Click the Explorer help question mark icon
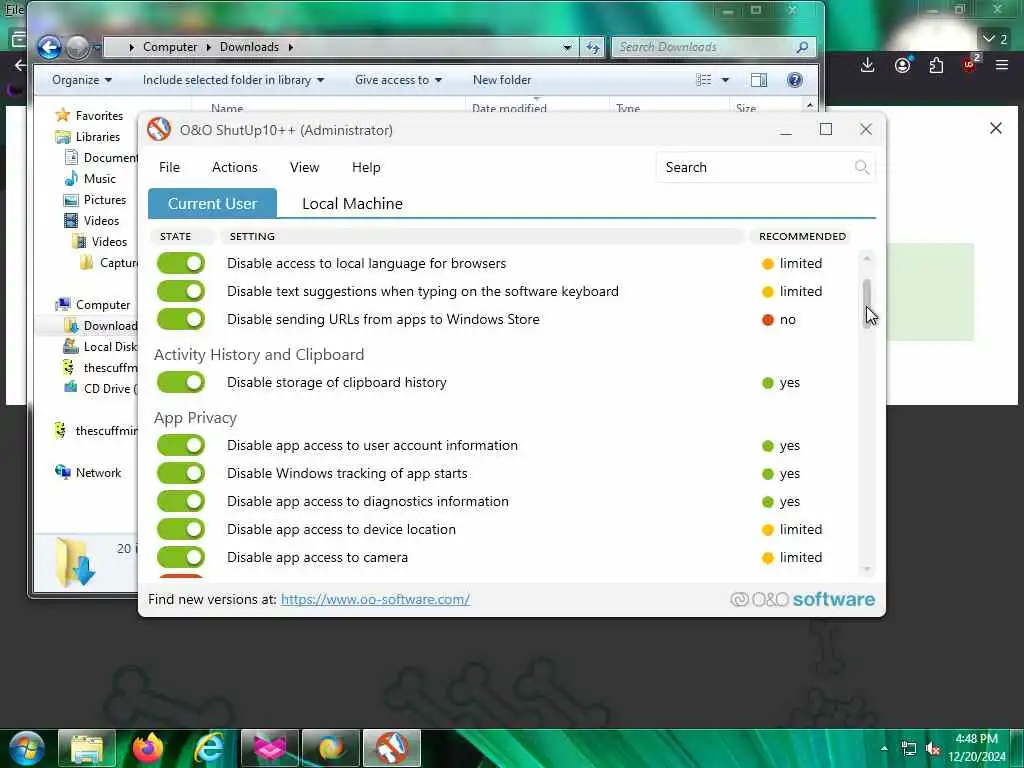The height and width of the screenshot is (768, 1024). 795,80
